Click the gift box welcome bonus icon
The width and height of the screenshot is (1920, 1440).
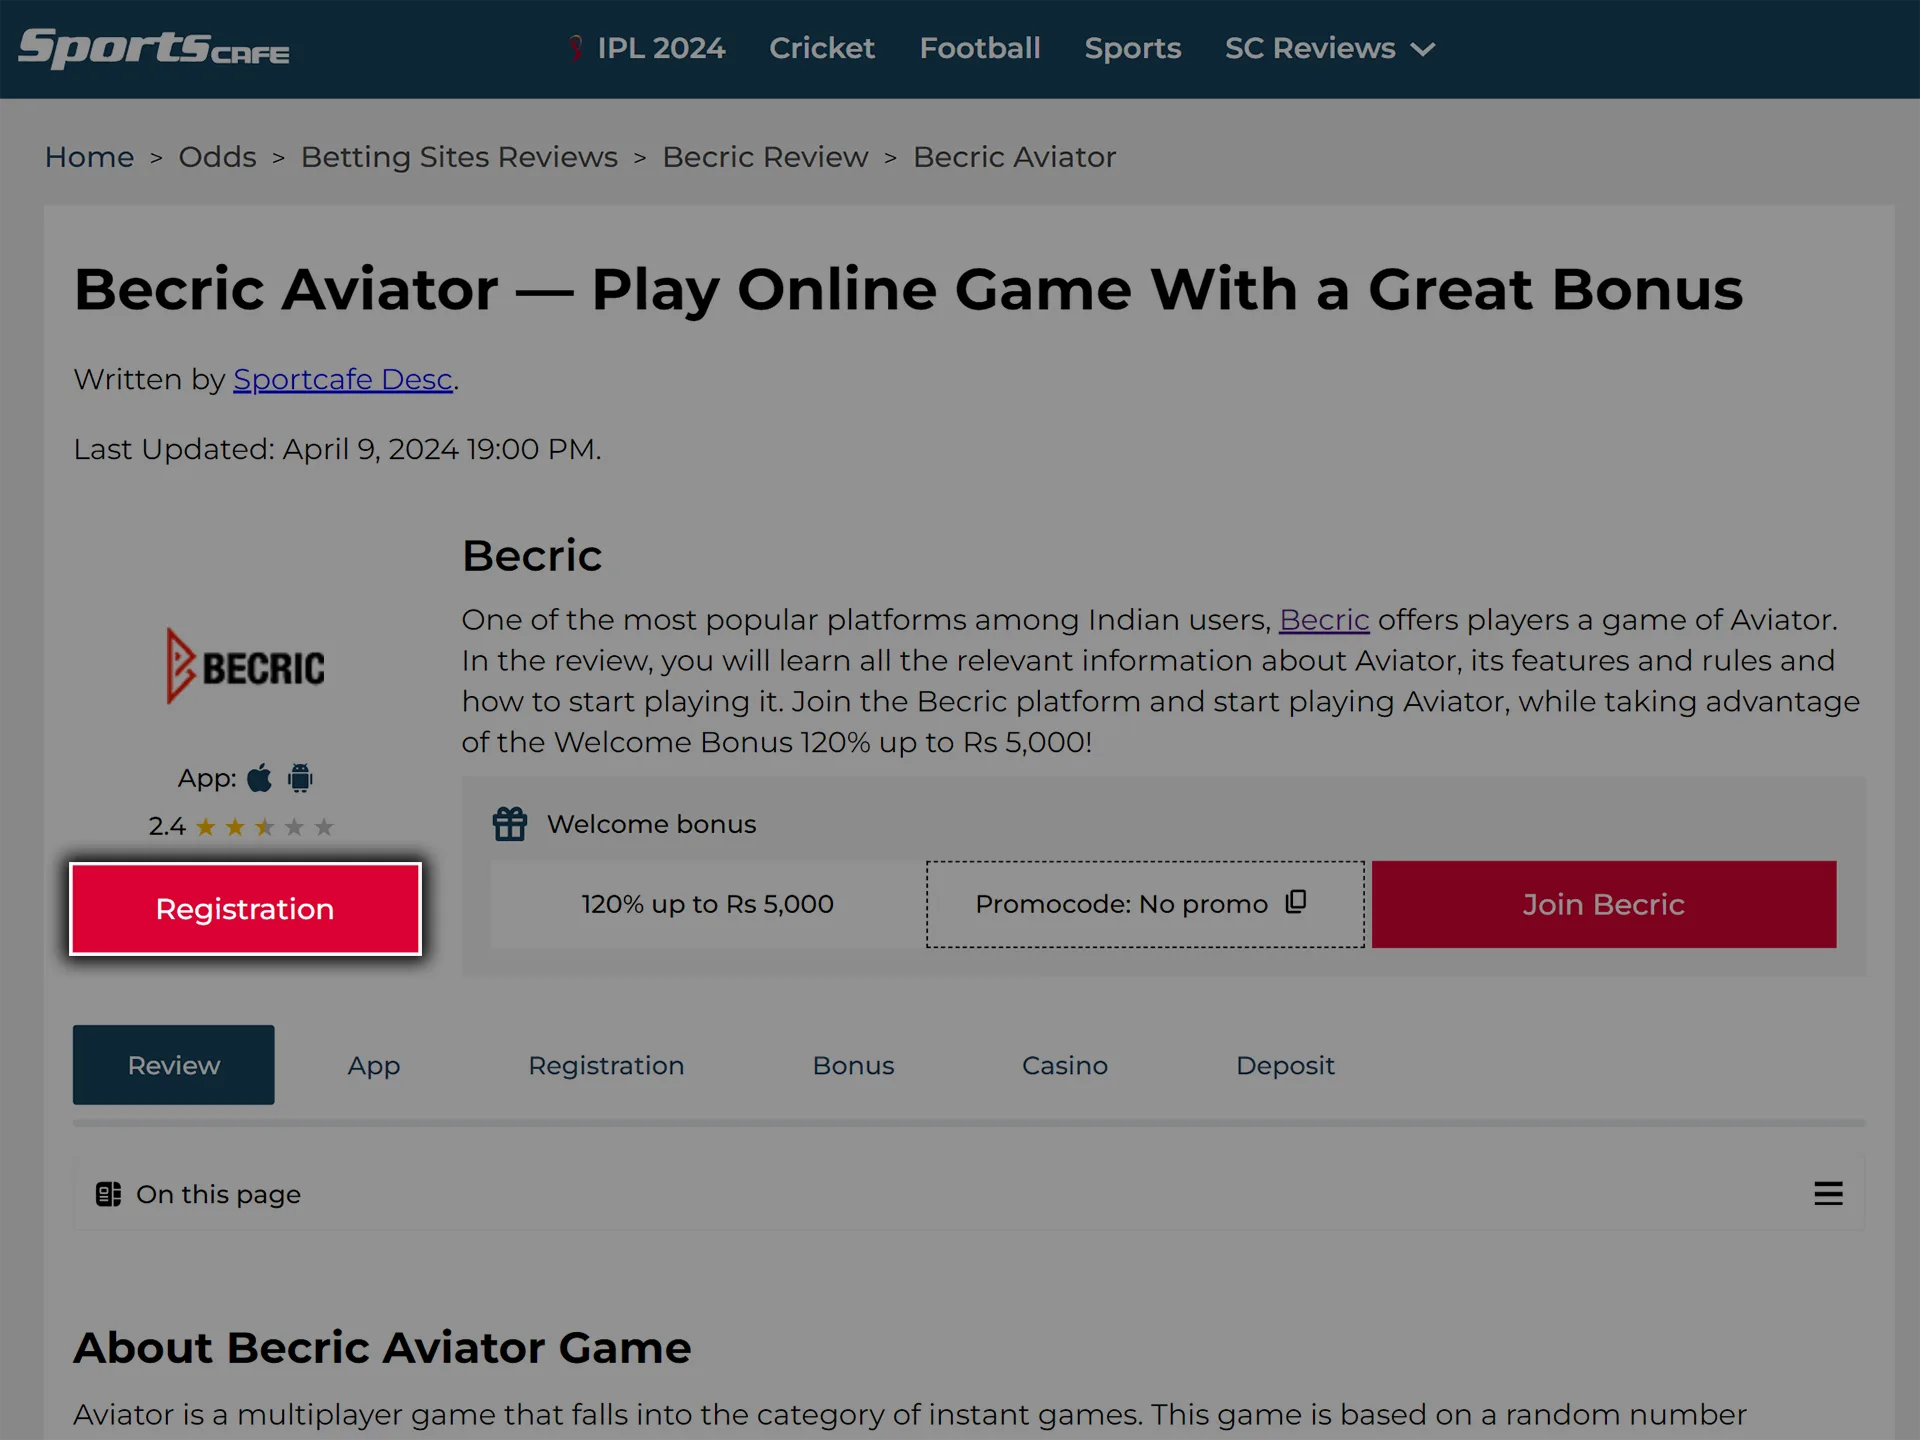511,824
